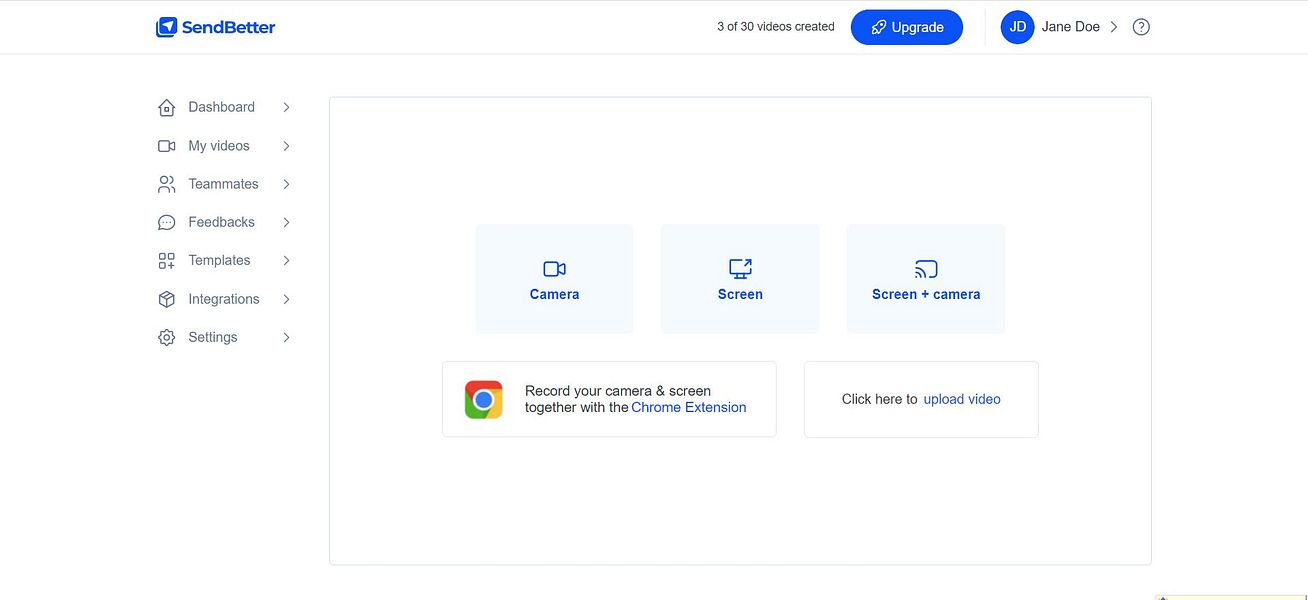The height and width of the screenshot is (600, 1308).
Task: Click the Jane Doe user name
Action: coord(1071,27)
